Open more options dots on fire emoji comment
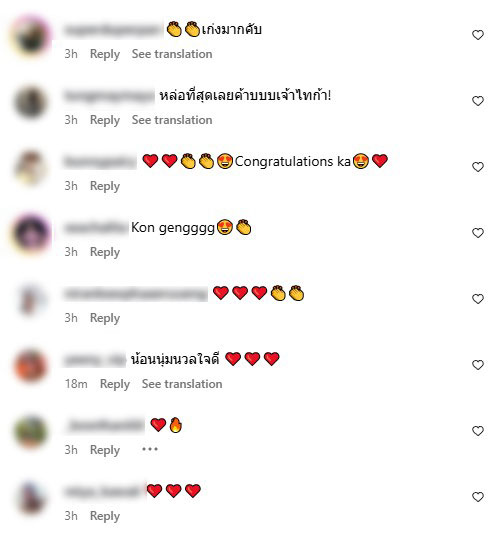 150,449
